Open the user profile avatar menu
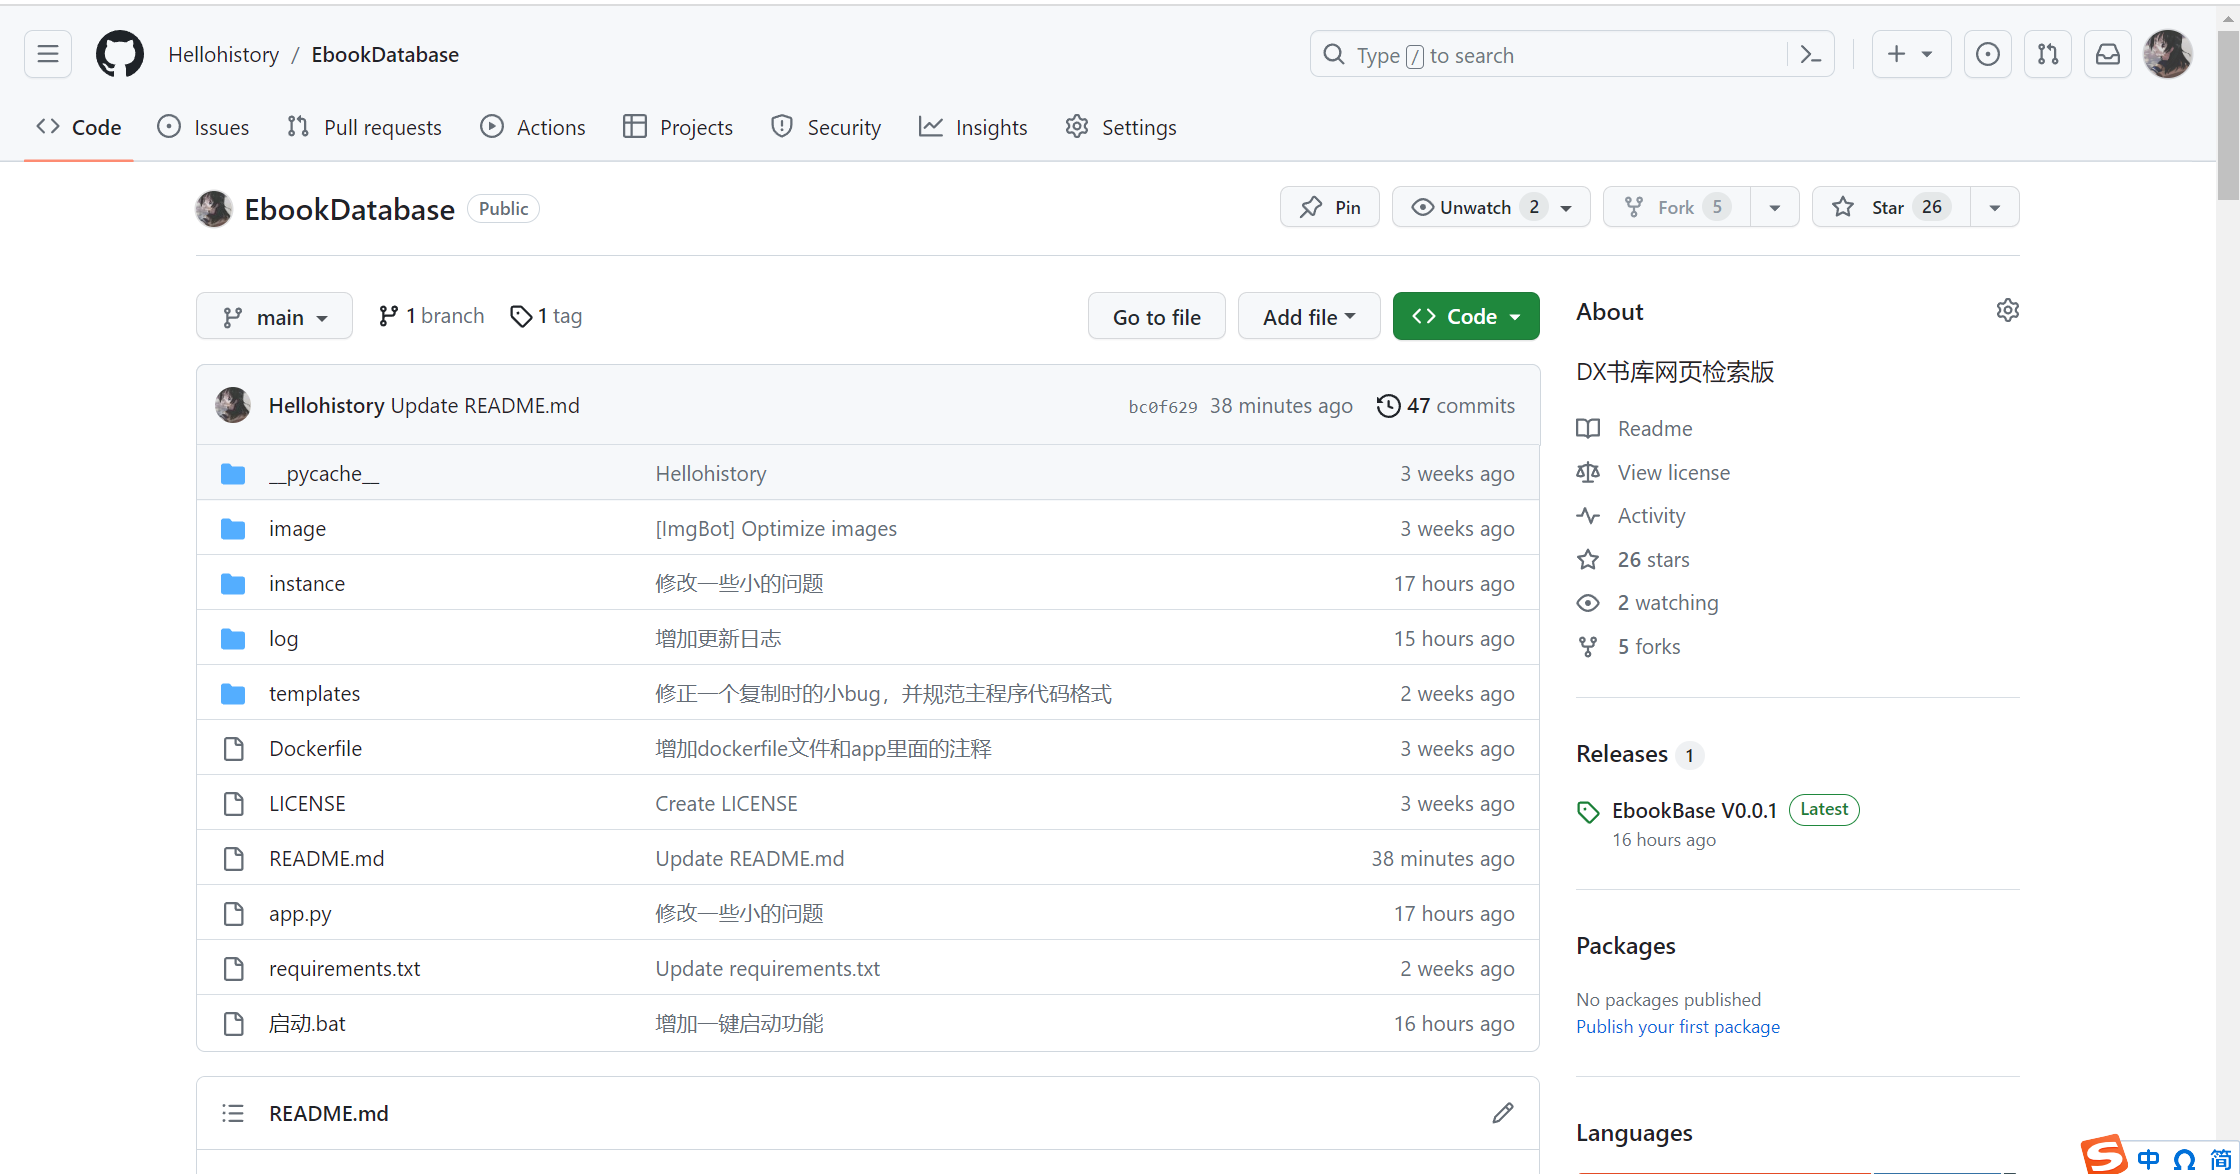Image resolution: width=2240 pixels, height=1174 pixels. [x=2168, y=54]
